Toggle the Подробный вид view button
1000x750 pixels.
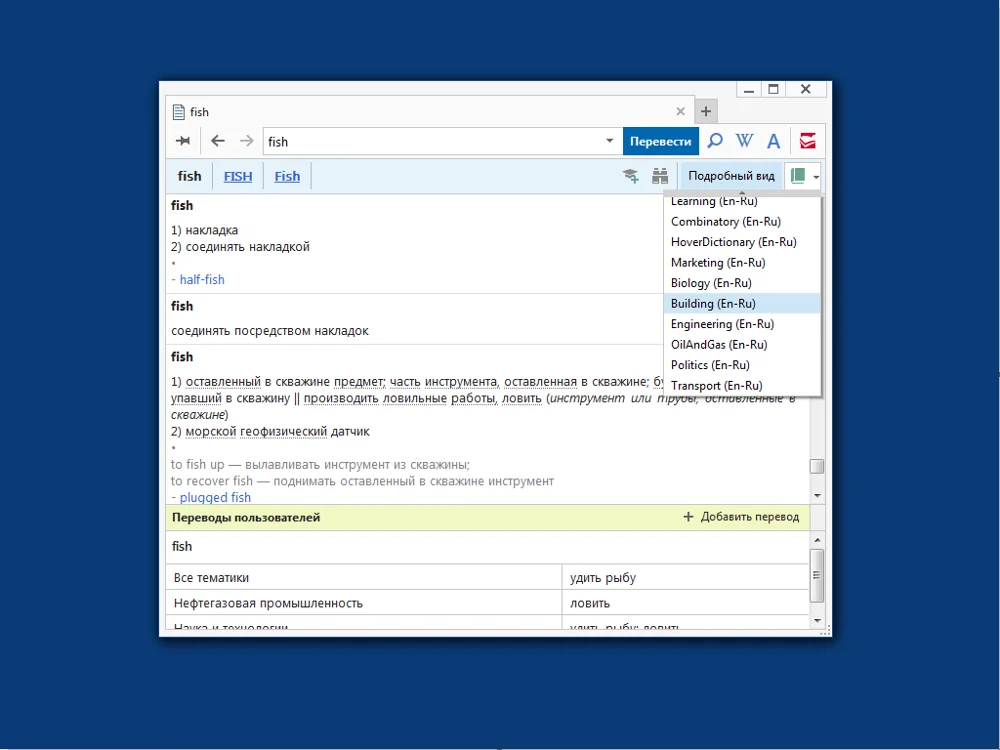[x=731, y=176]
